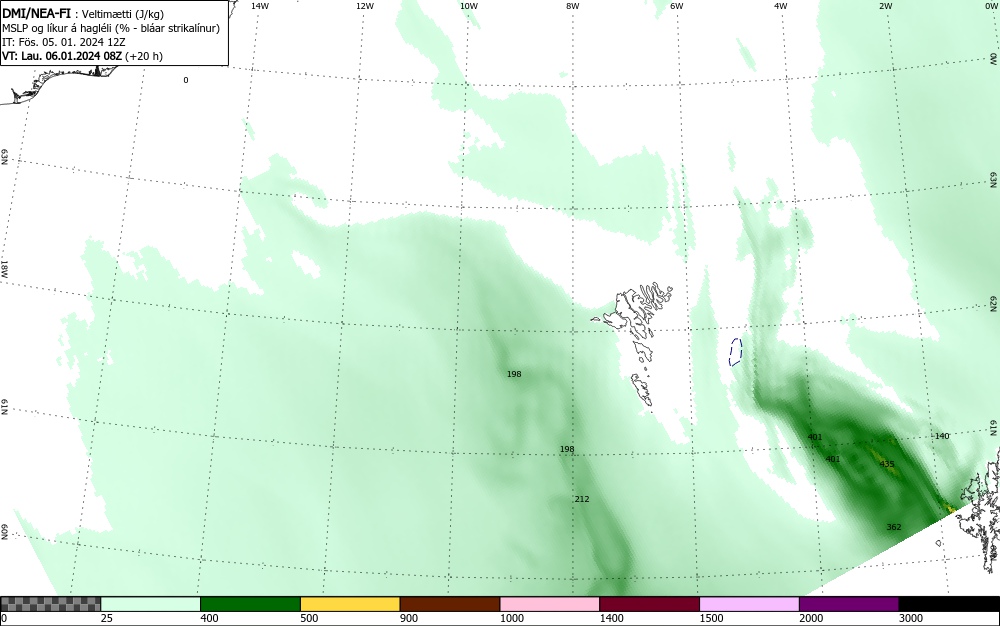The height and width of the screenshot is (626, 1000).
Task: Click the 435 value label on map
Action: [886, 464]
